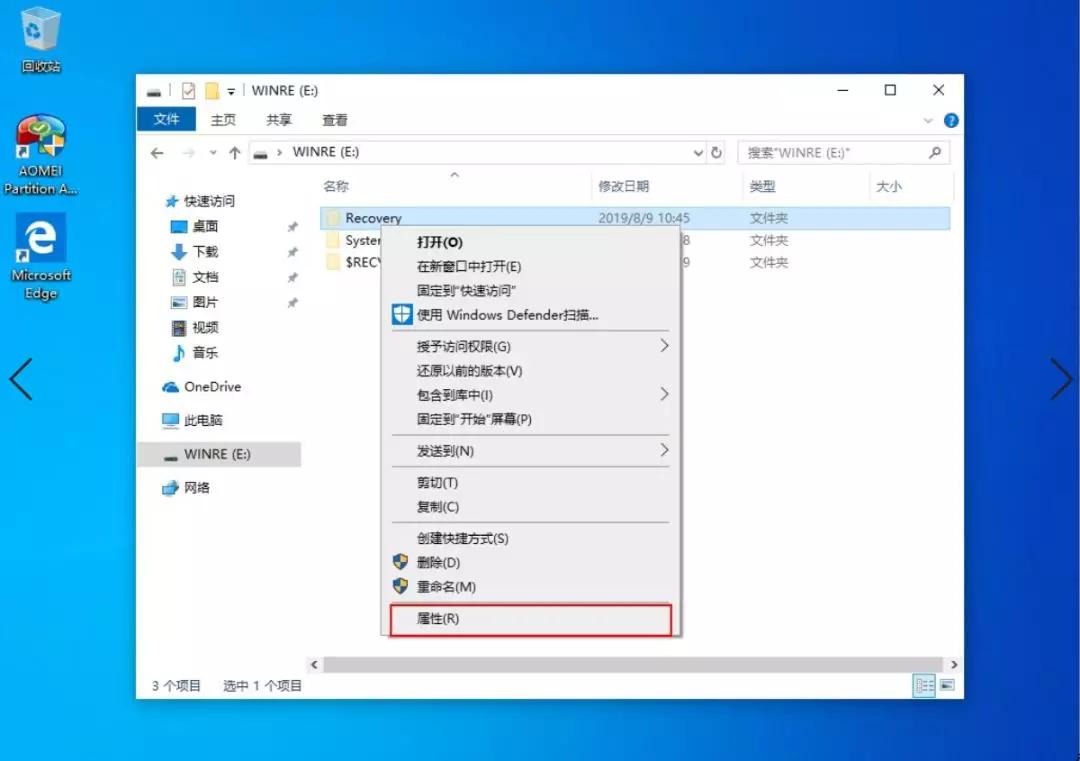Open the 查看 View ribbon tab

(x=334, y=120)
